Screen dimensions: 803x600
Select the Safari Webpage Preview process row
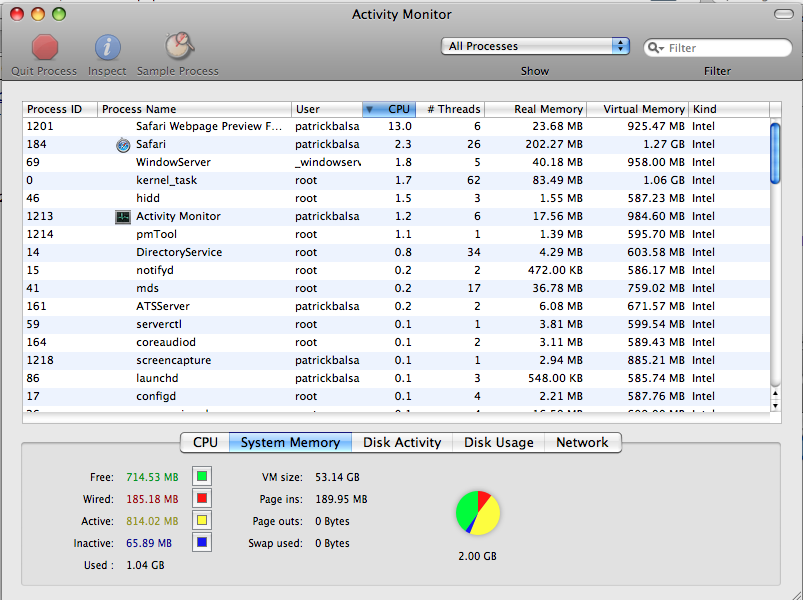tap(396, 126)
